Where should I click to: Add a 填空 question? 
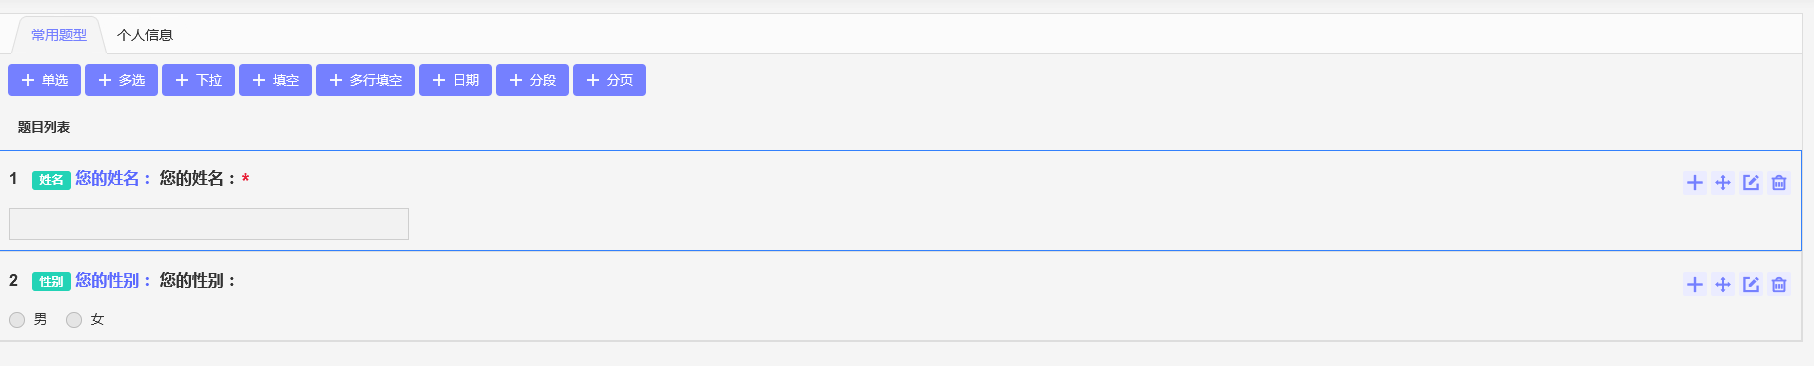click(x=275, y=80)
